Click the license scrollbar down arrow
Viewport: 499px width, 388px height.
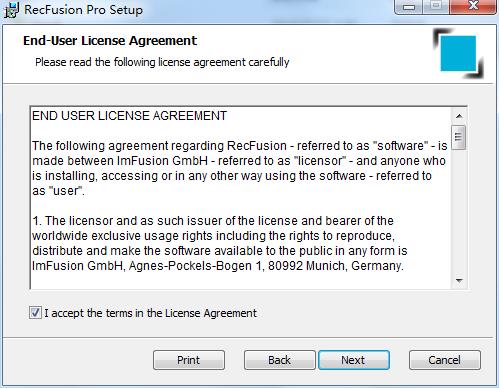click(x=459, y=281)
